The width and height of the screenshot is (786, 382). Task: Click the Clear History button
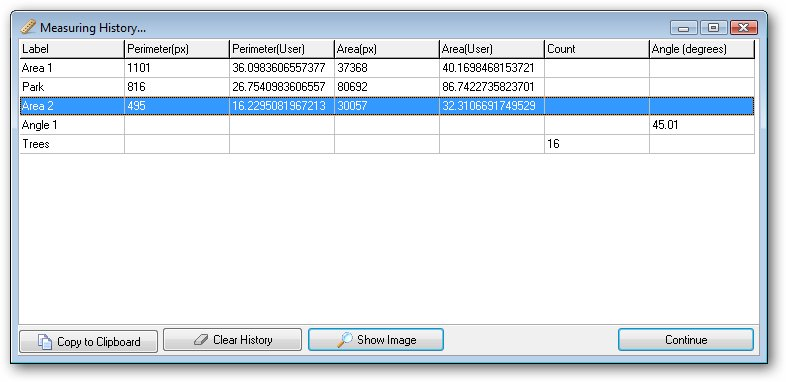point(233,340)
